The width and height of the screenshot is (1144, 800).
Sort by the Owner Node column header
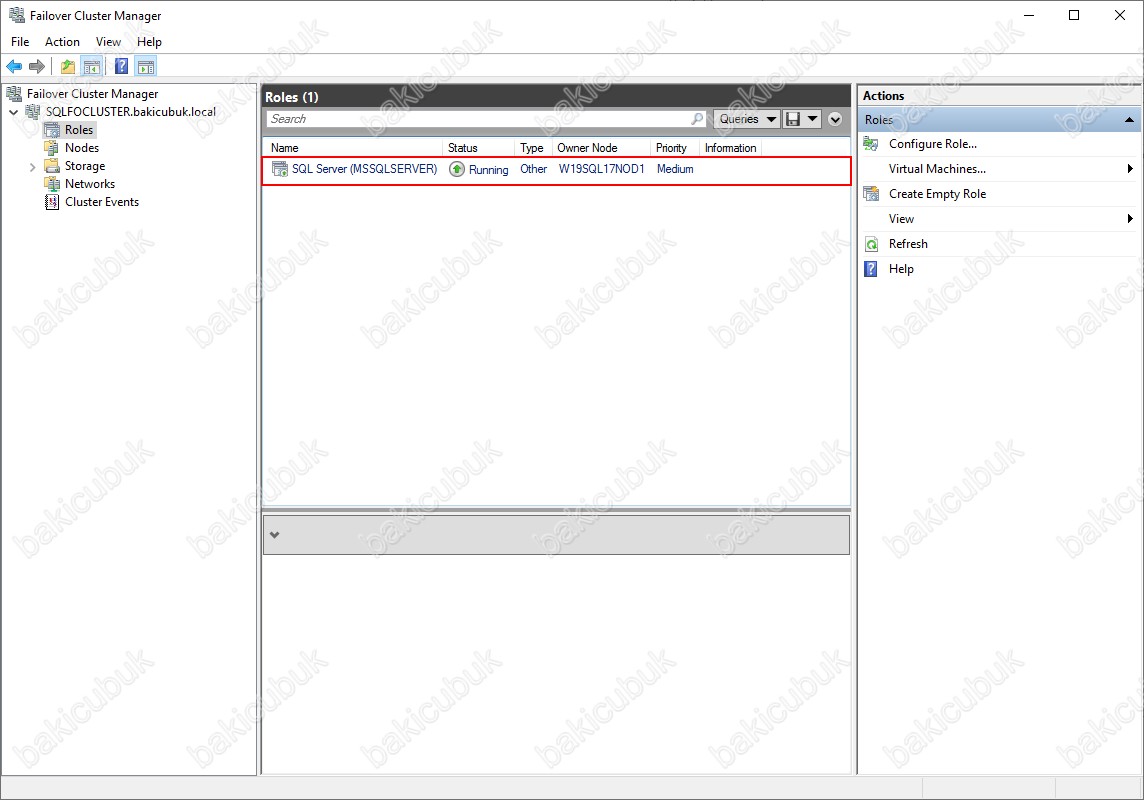[x=600, y=148]
